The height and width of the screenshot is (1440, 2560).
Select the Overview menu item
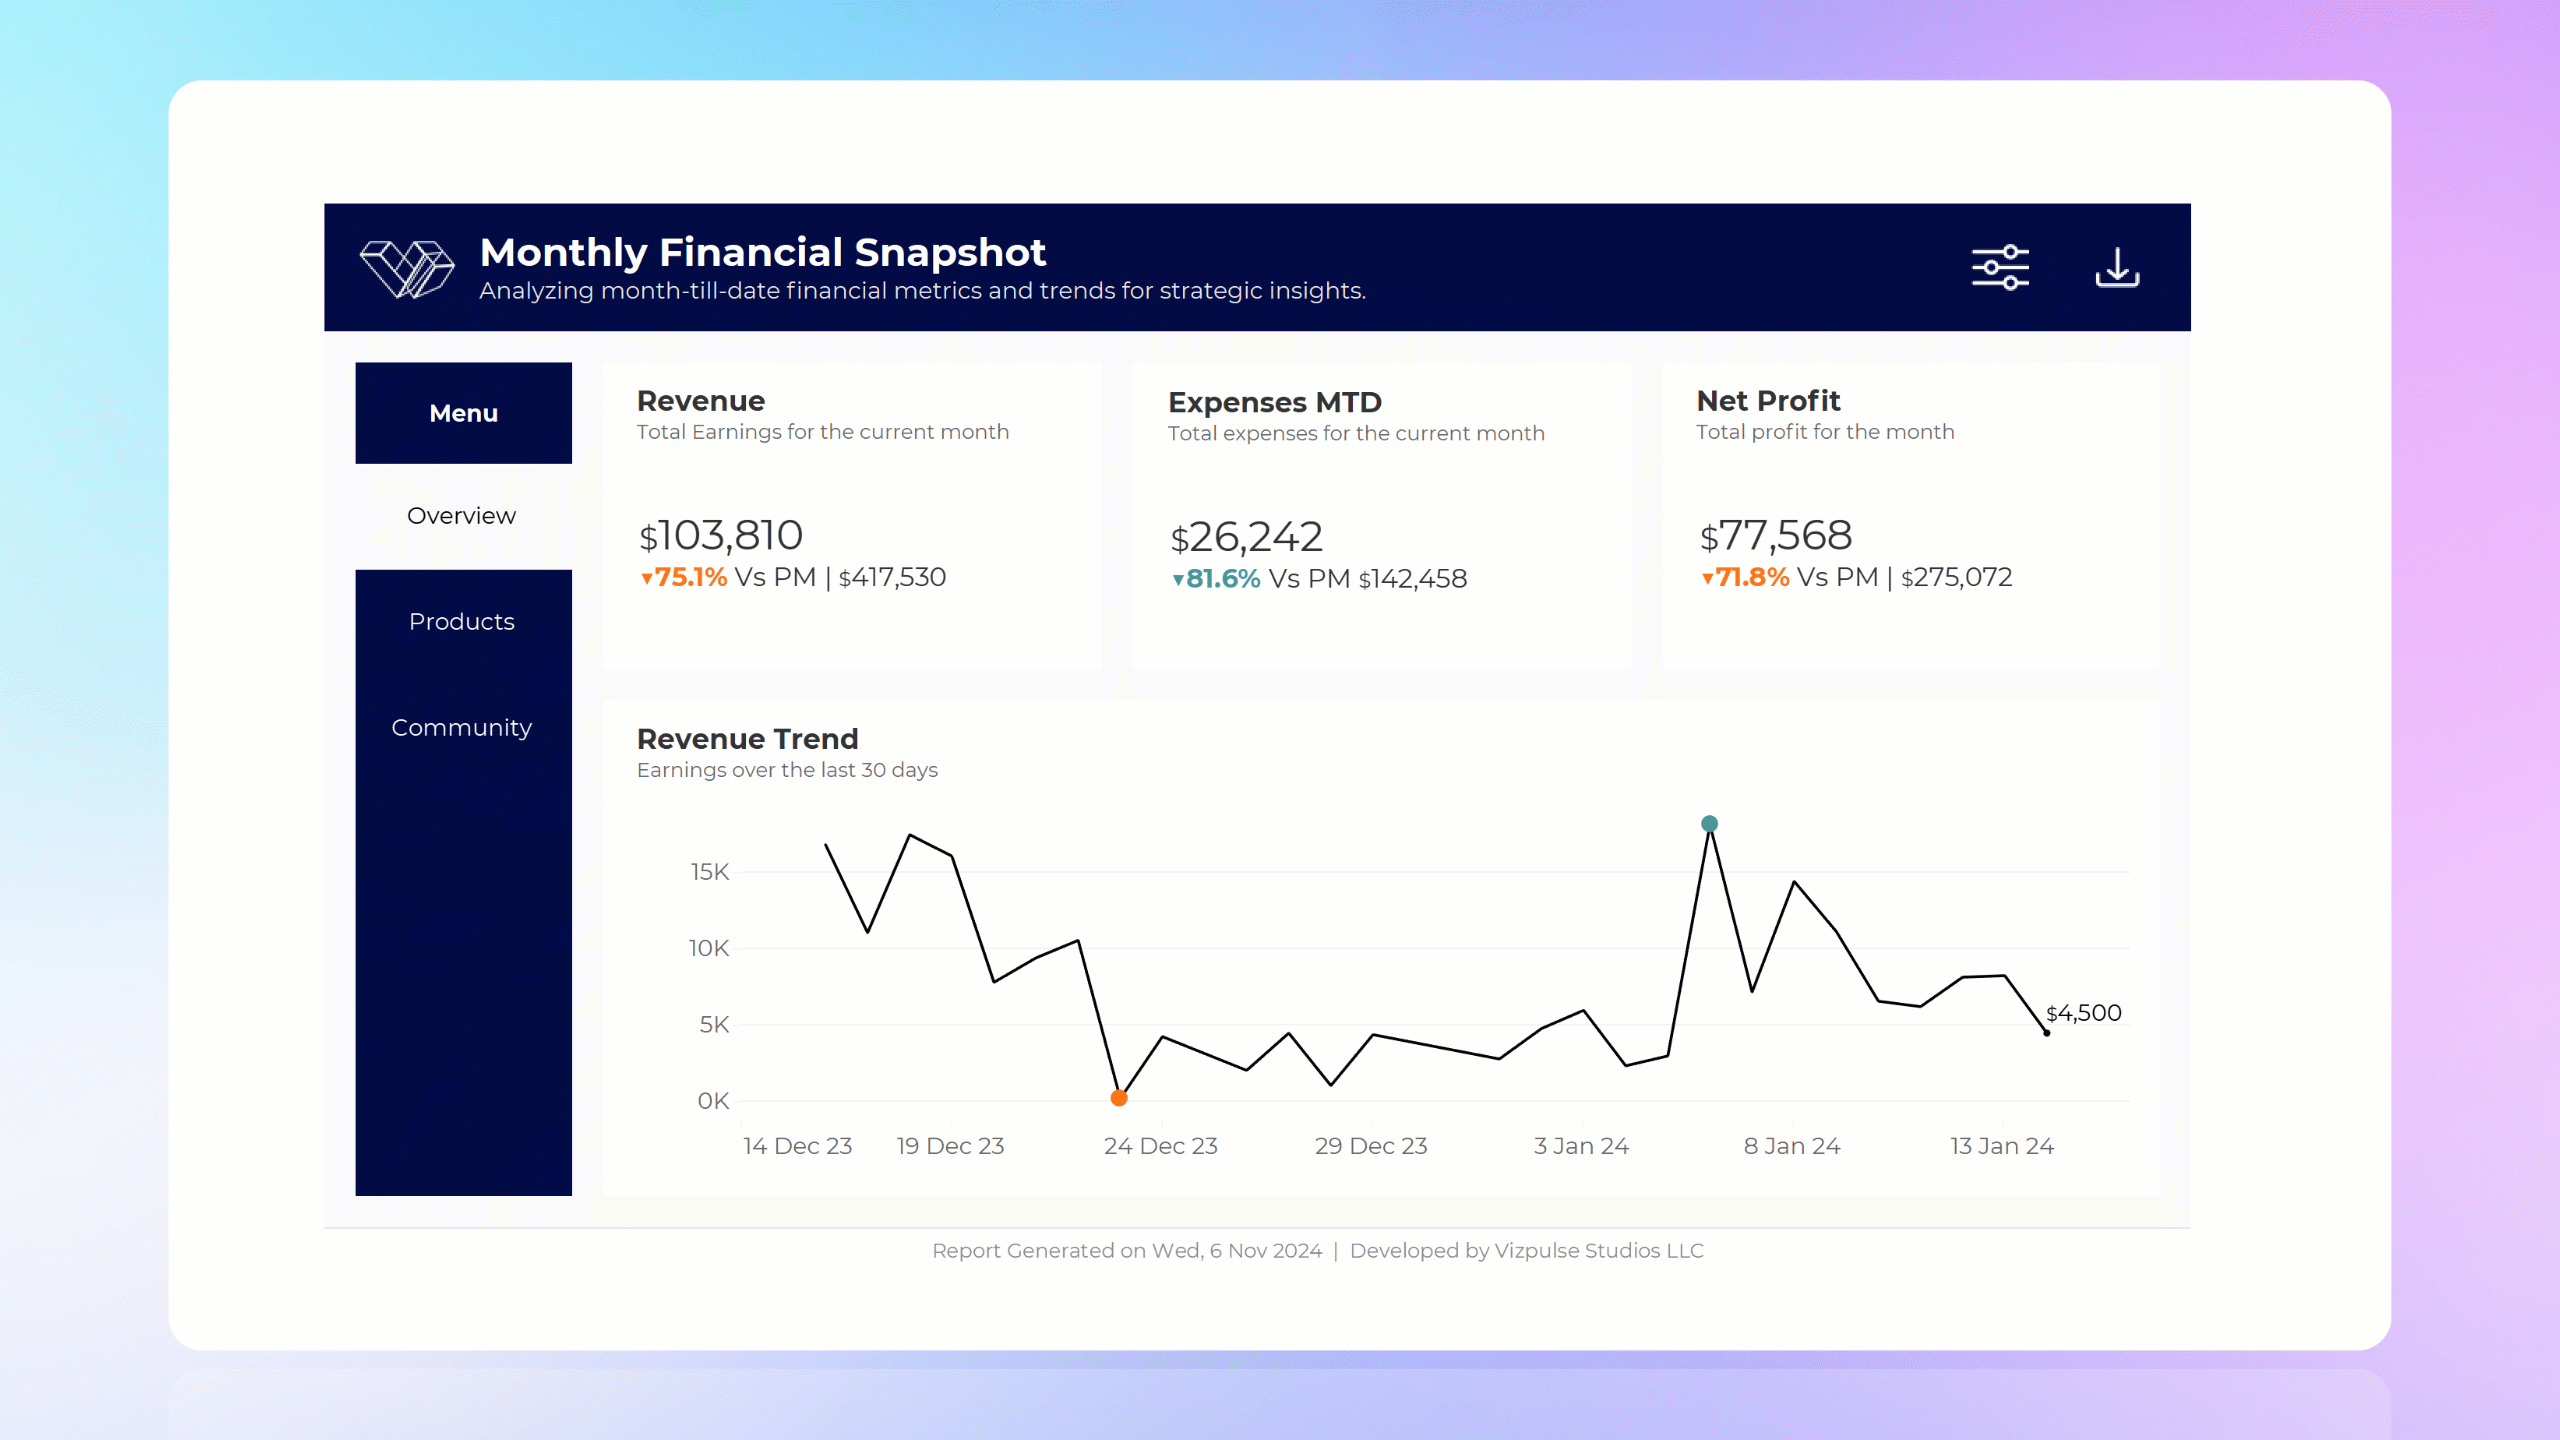pos(462,515)
